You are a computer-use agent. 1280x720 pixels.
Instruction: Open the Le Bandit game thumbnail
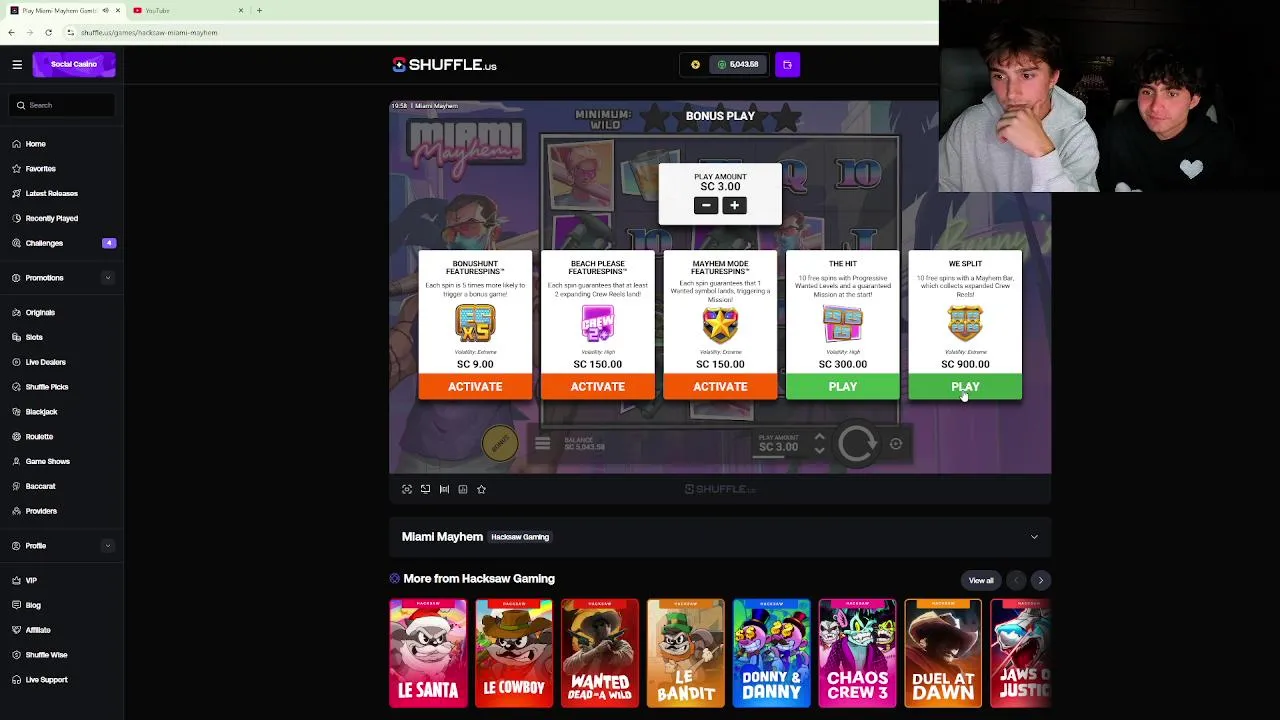point(686,653)
